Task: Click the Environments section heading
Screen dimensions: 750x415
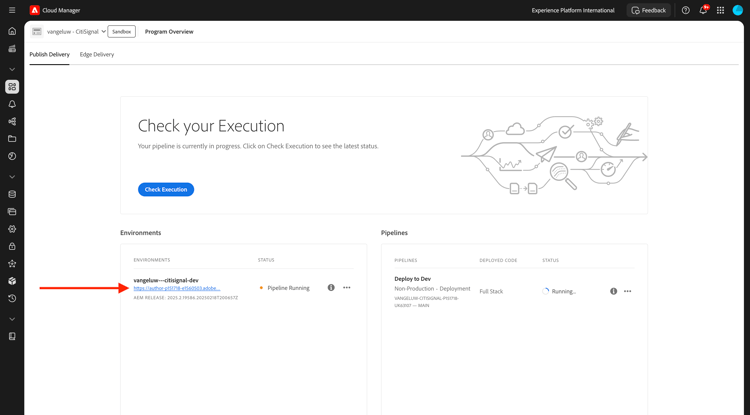Action: [141, 233]
